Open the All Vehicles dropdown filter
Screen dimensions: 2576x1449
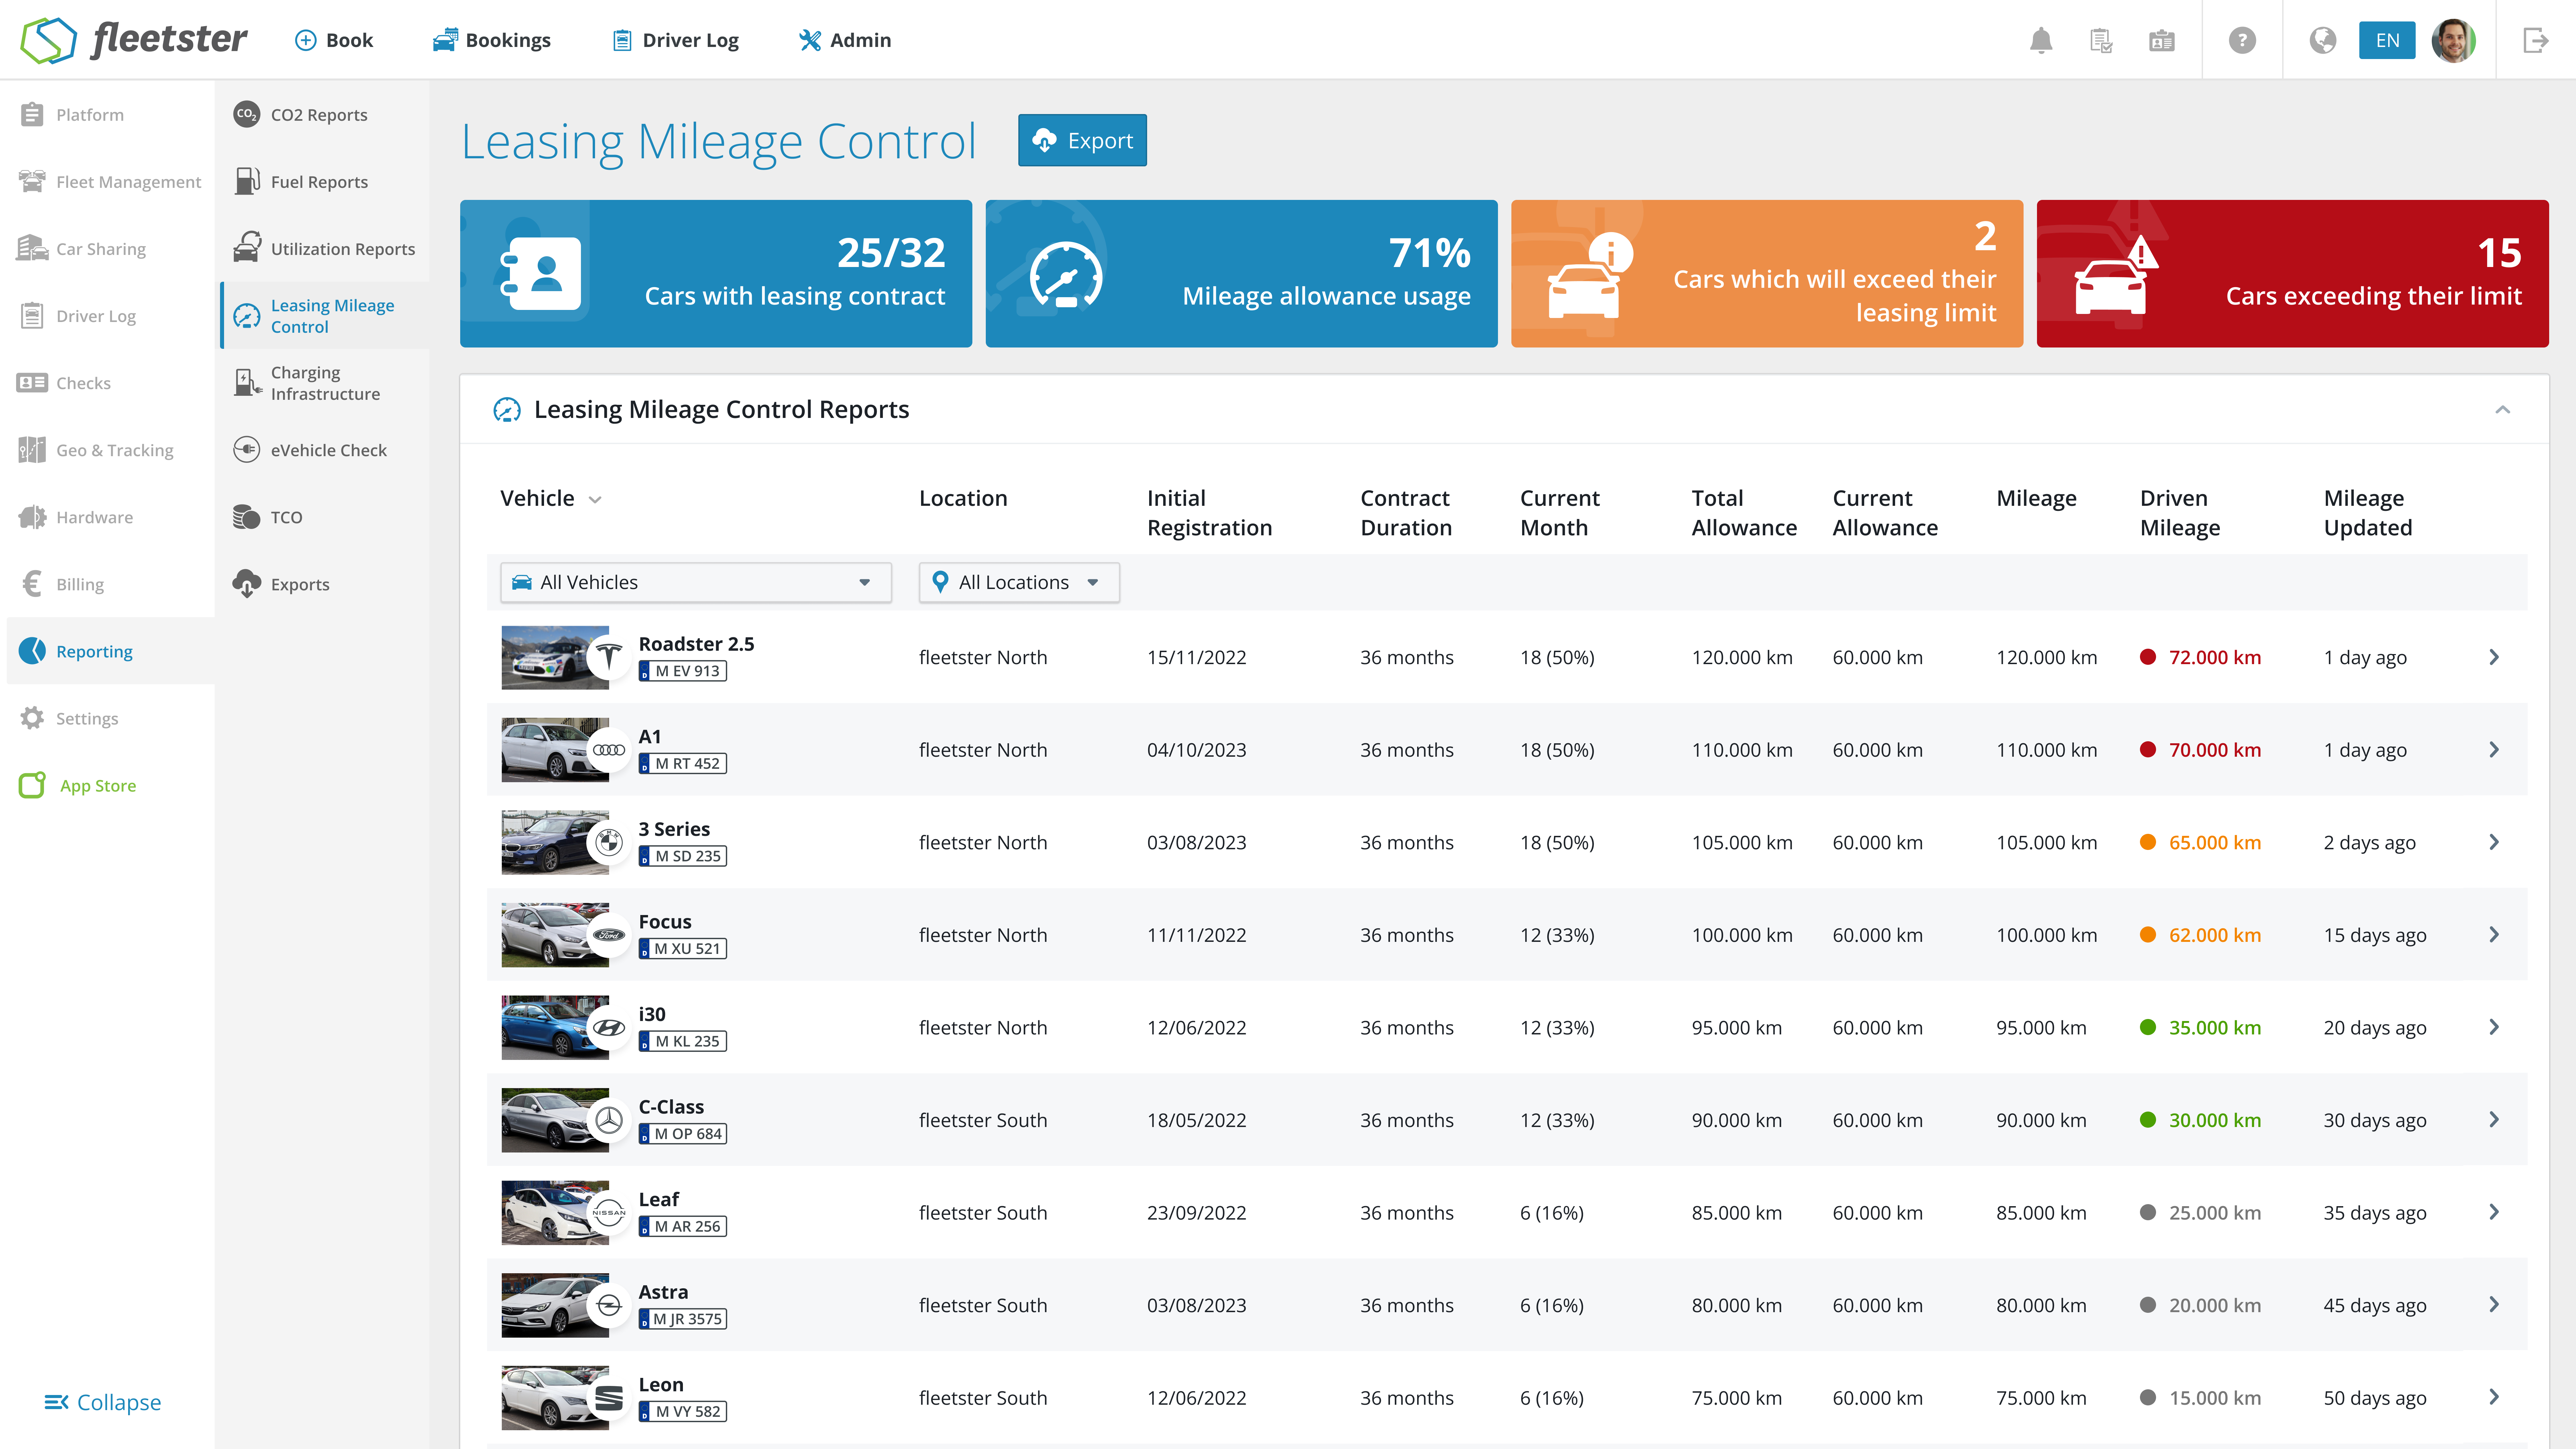(695, 582)
